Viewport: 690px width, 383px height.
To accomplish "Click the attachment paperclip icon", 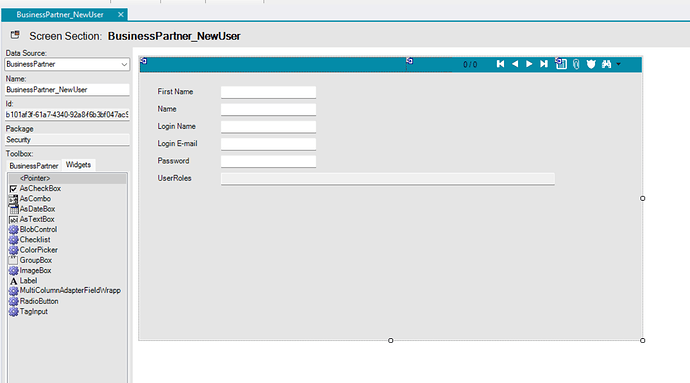I will [576, 64].
